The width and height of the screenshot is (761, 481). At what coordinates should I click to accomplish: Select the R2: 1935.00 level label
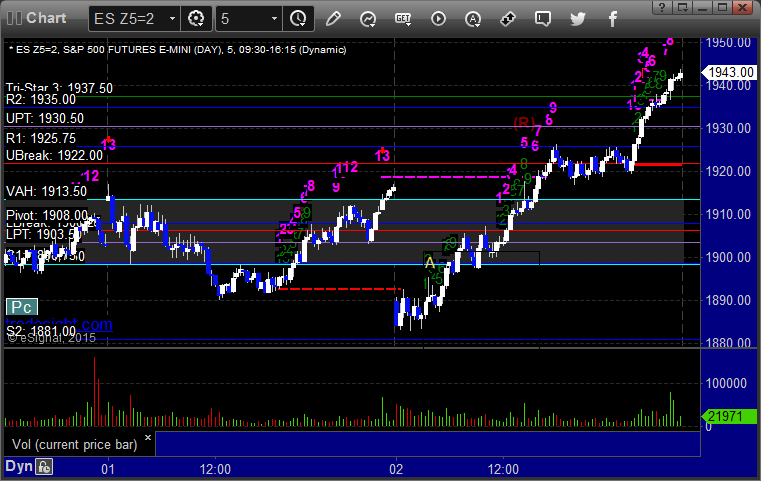[41, 100]
